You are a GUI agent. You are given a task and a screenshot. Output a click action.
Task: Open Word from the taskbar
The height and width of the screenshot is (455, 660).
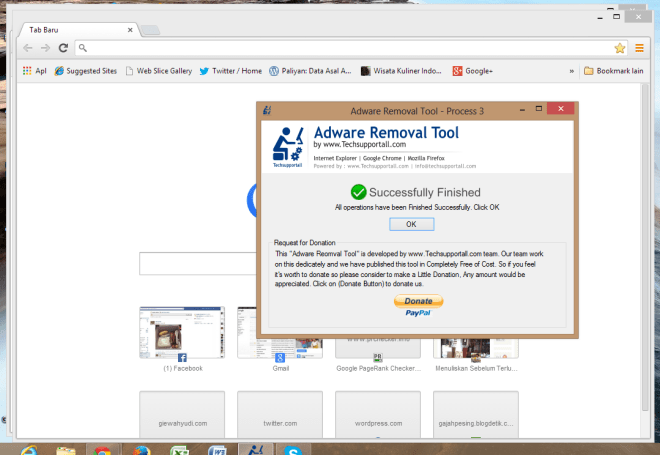tap(217, 450)
